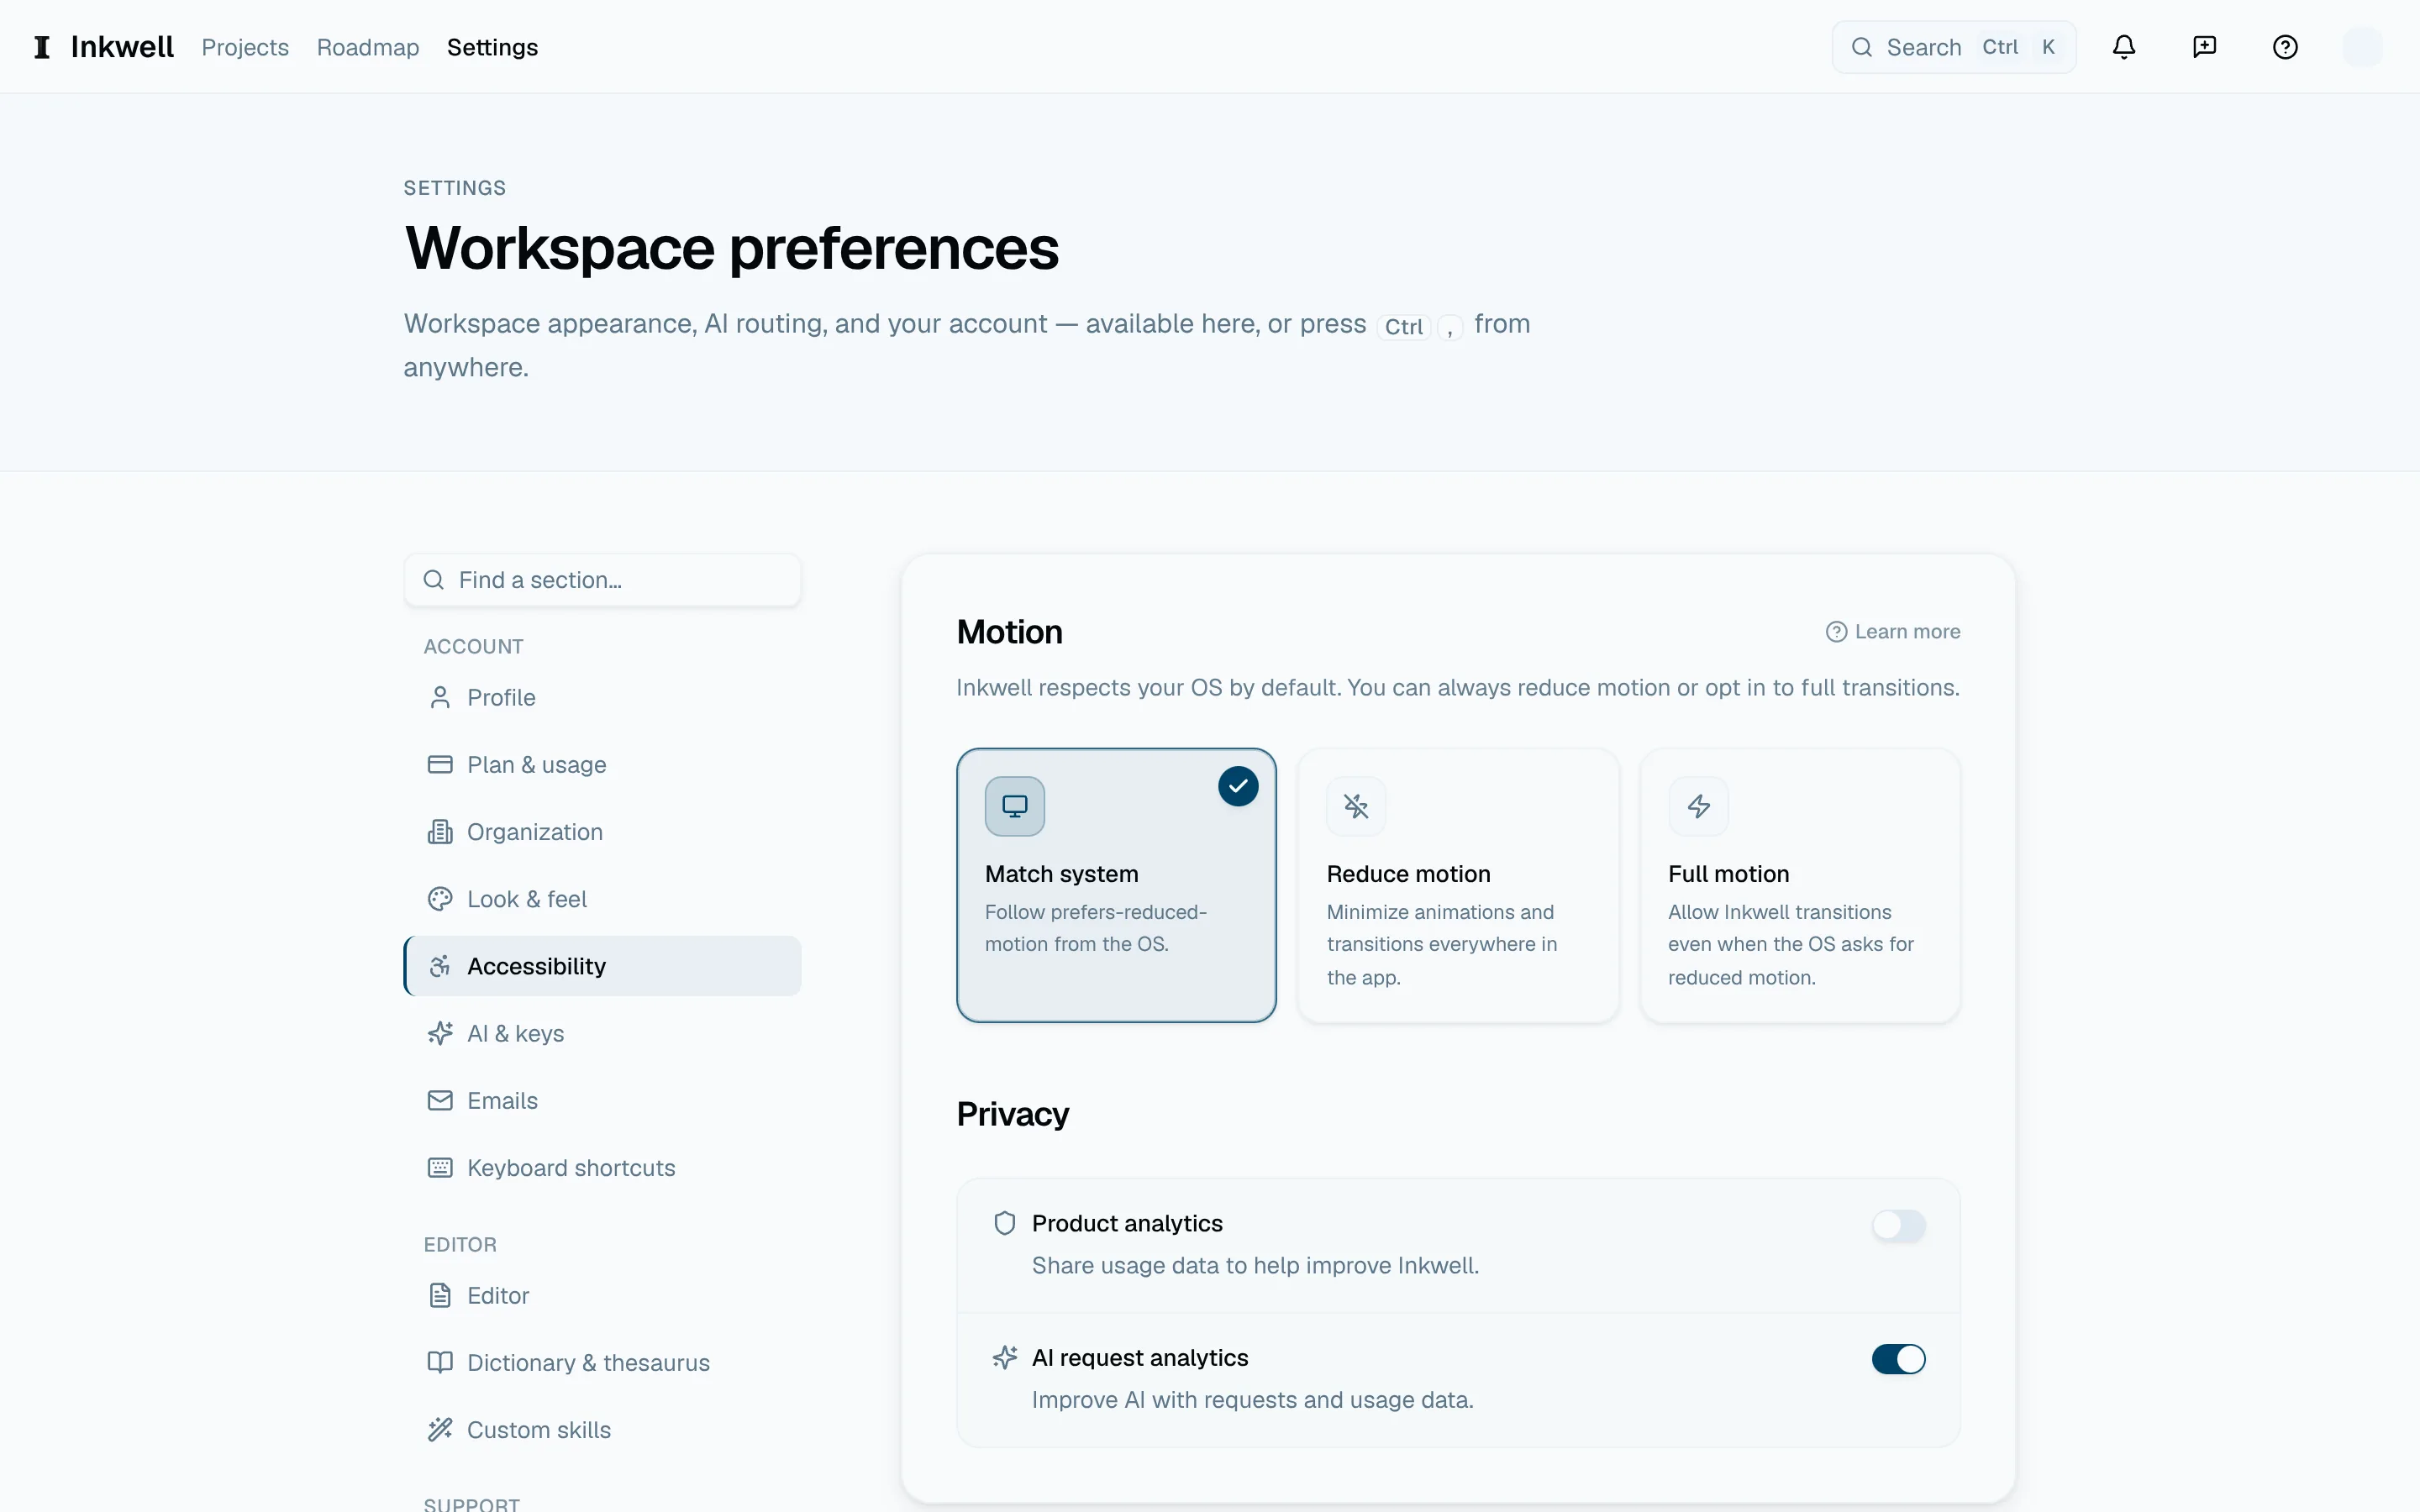Screen dimensions: 2420x1512
Task: Click the Custom skills wand icon
Action: pyautogui.click(x=440, y=1430)
